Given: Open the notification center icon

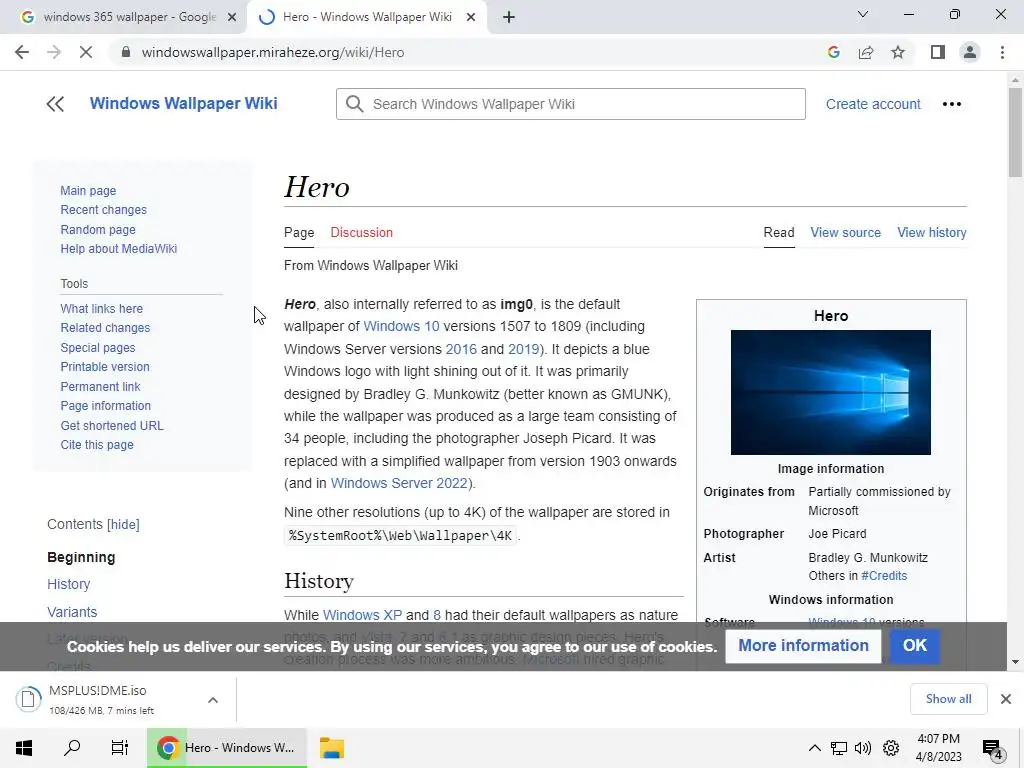Looking at the screenshot, I should pos(993,750).
